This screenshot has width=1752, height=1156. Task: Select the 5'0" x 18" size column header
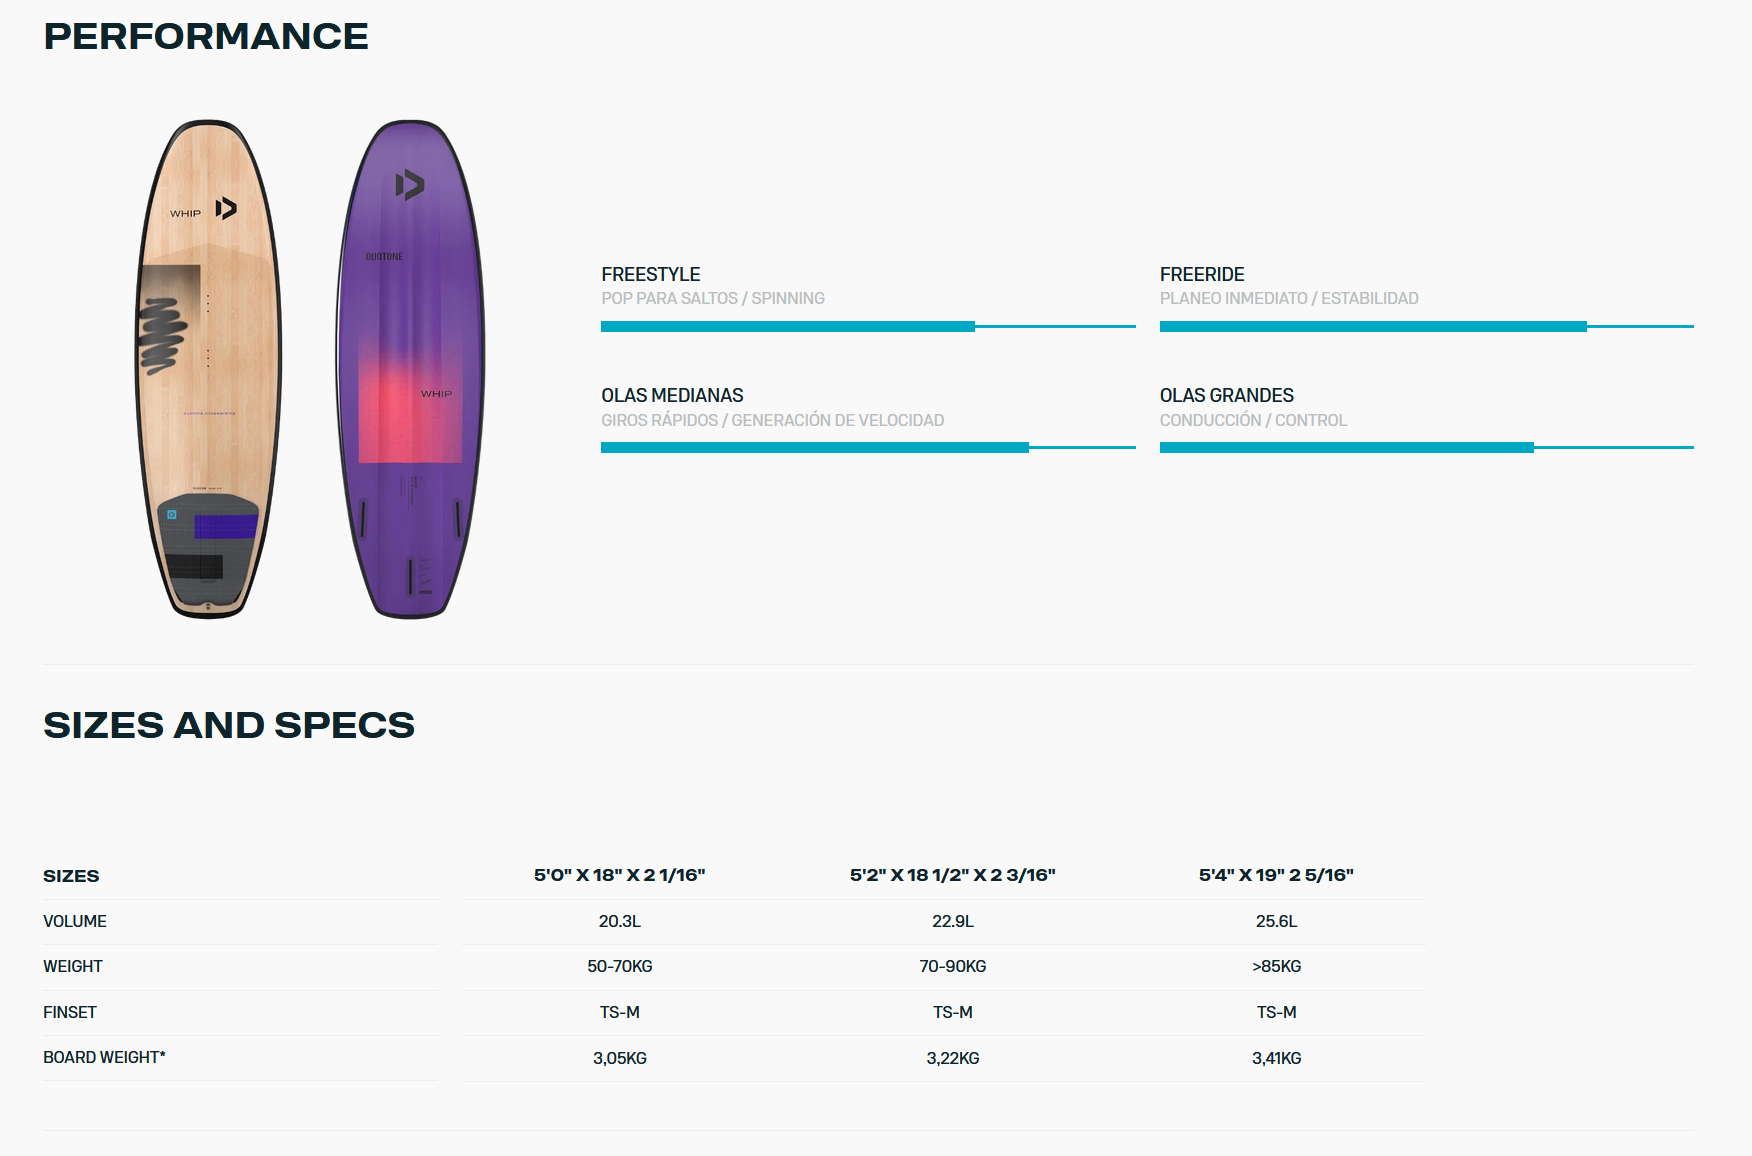[620, 875]
